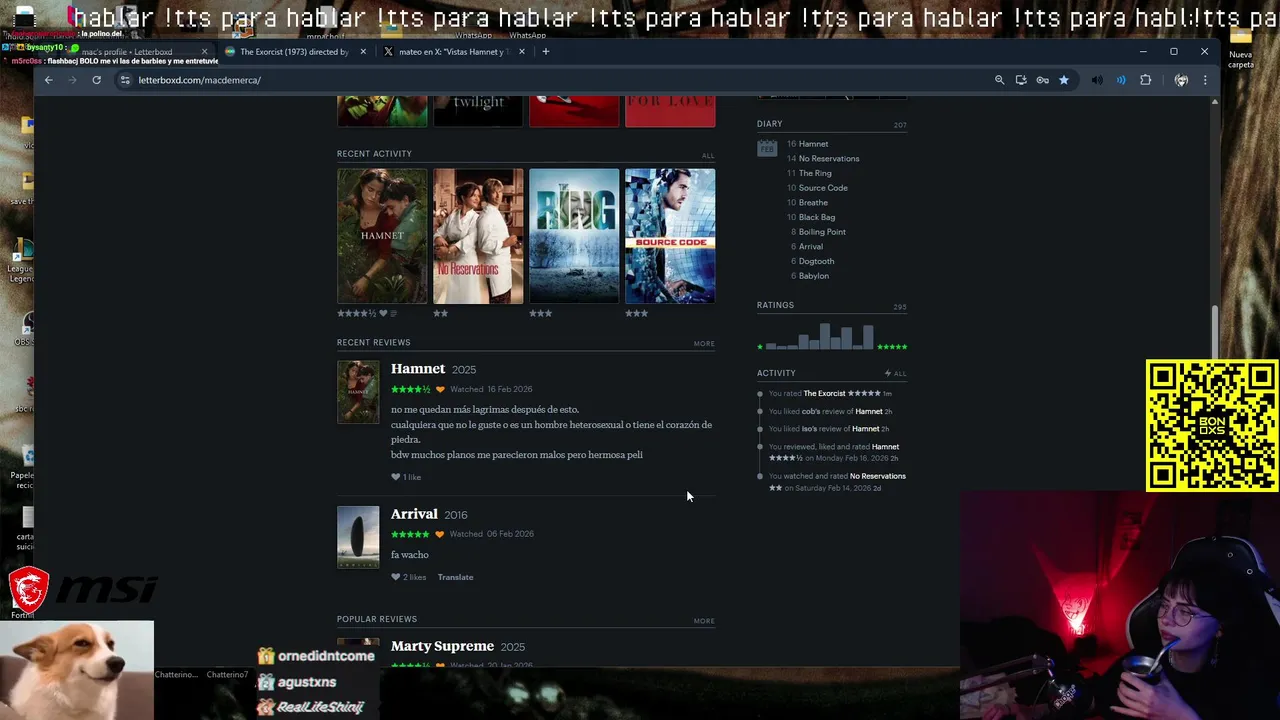Image resolution: width=1280 pixels, height=720 pixels.
Task: Open 2025 year link next to Hamnet
Action: pyautogui.click(x=464, y=370)
